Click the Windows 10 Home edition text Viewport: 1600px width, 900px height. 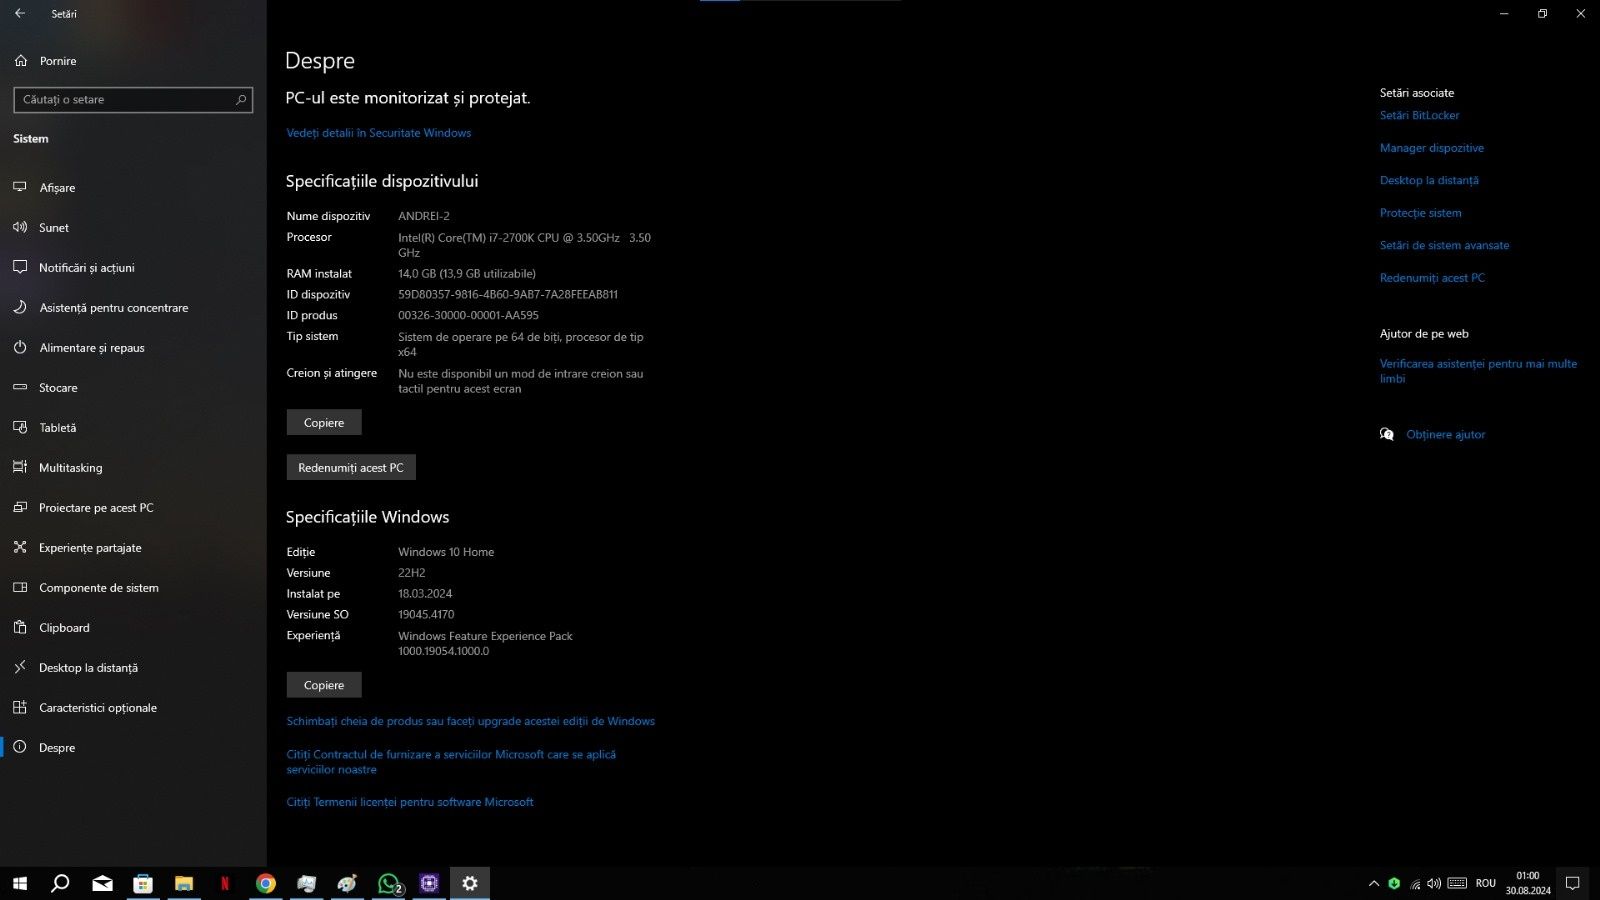coord(446,552)
